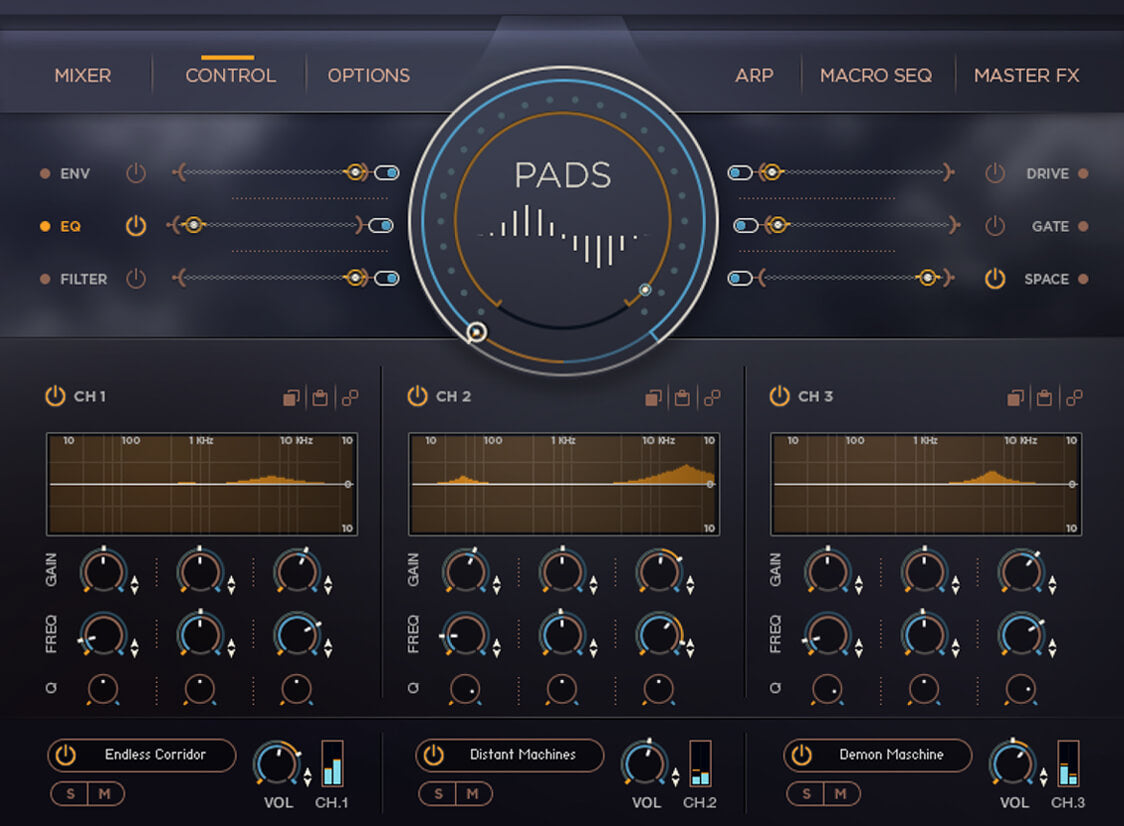Click the CH.1 VOL stepper arrows
Viewport: 1124px width, 826px height.
tap(308, 775)
